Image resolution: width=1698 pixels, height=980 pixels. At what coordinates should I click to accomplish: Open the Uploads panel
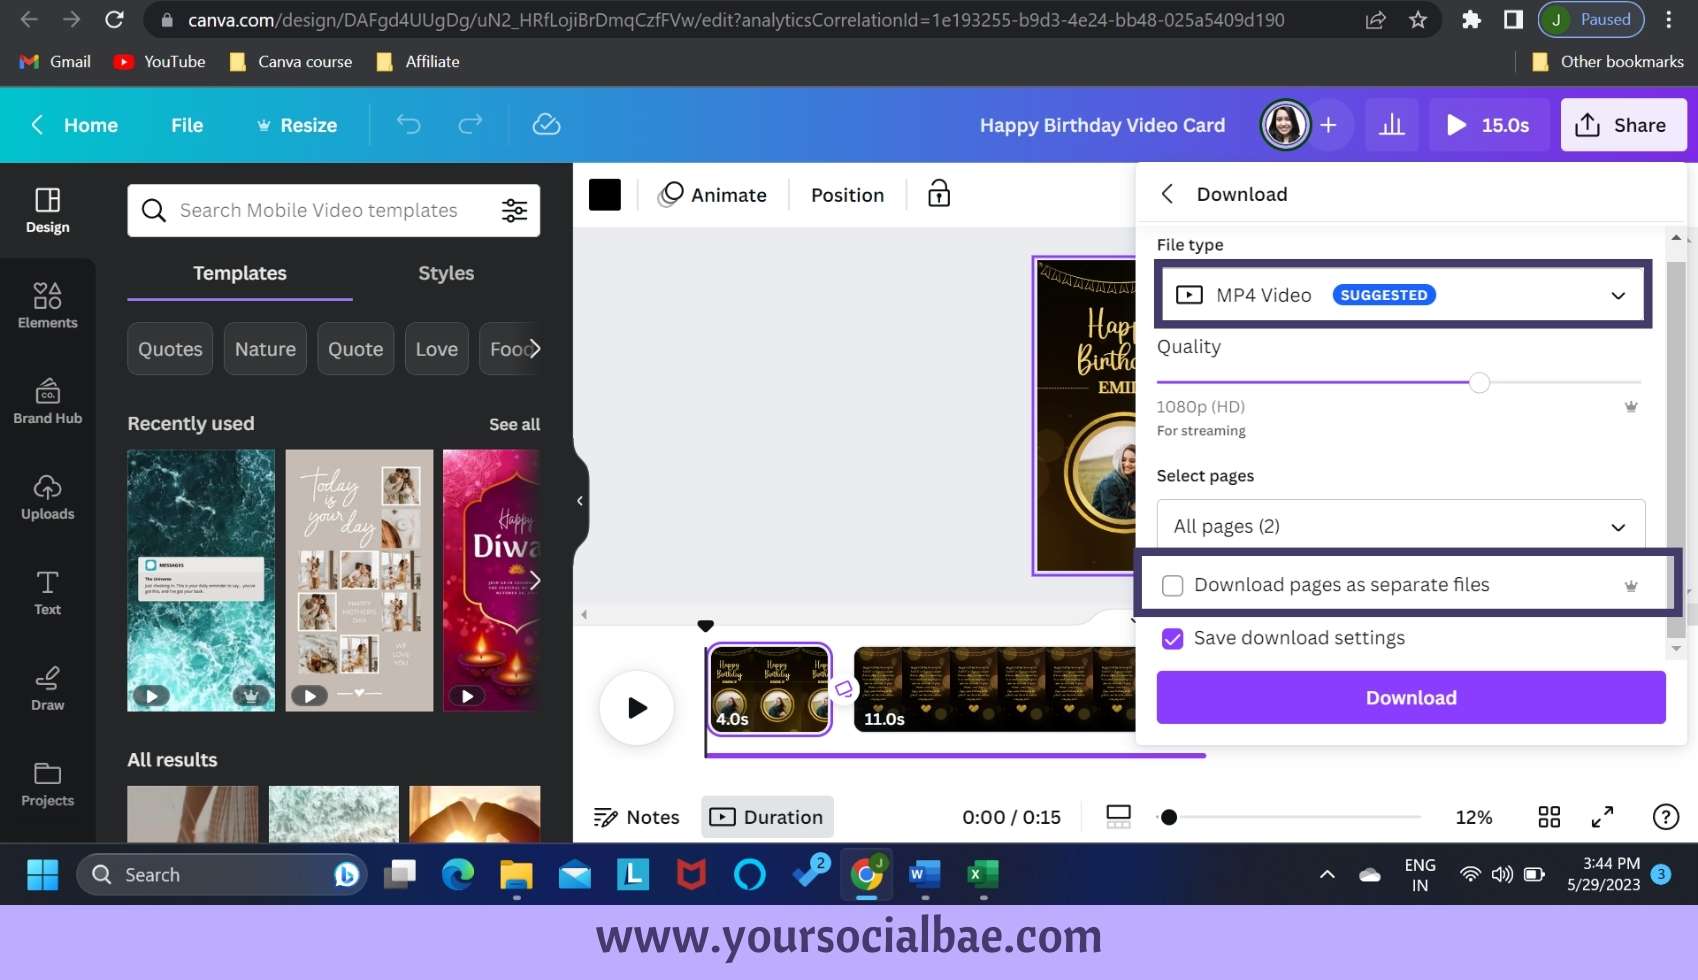point(47,497)
